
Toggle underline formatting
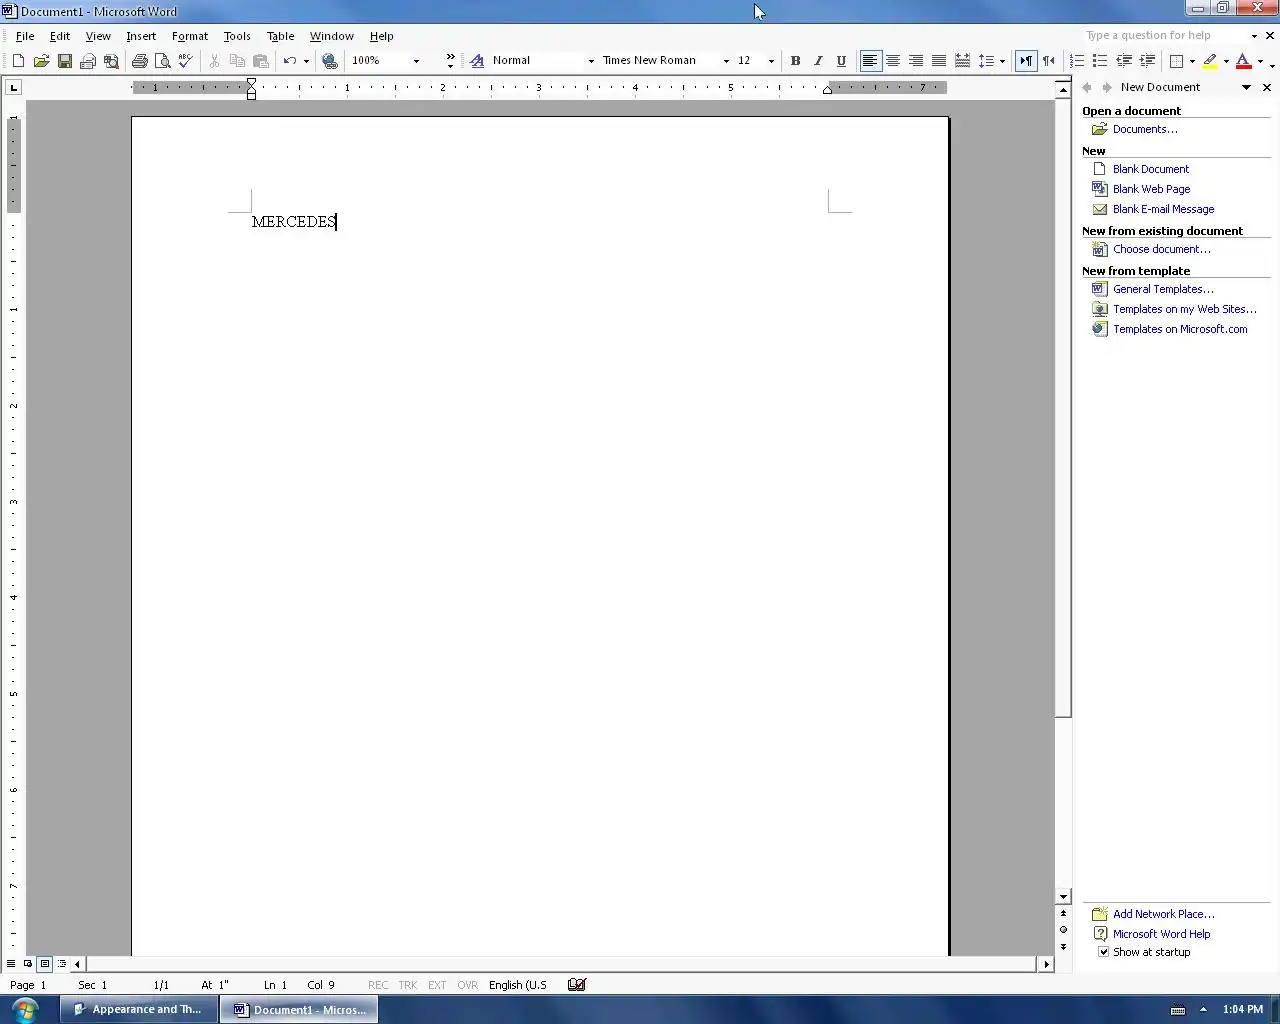pyautogui.click(x=841, y=61)
